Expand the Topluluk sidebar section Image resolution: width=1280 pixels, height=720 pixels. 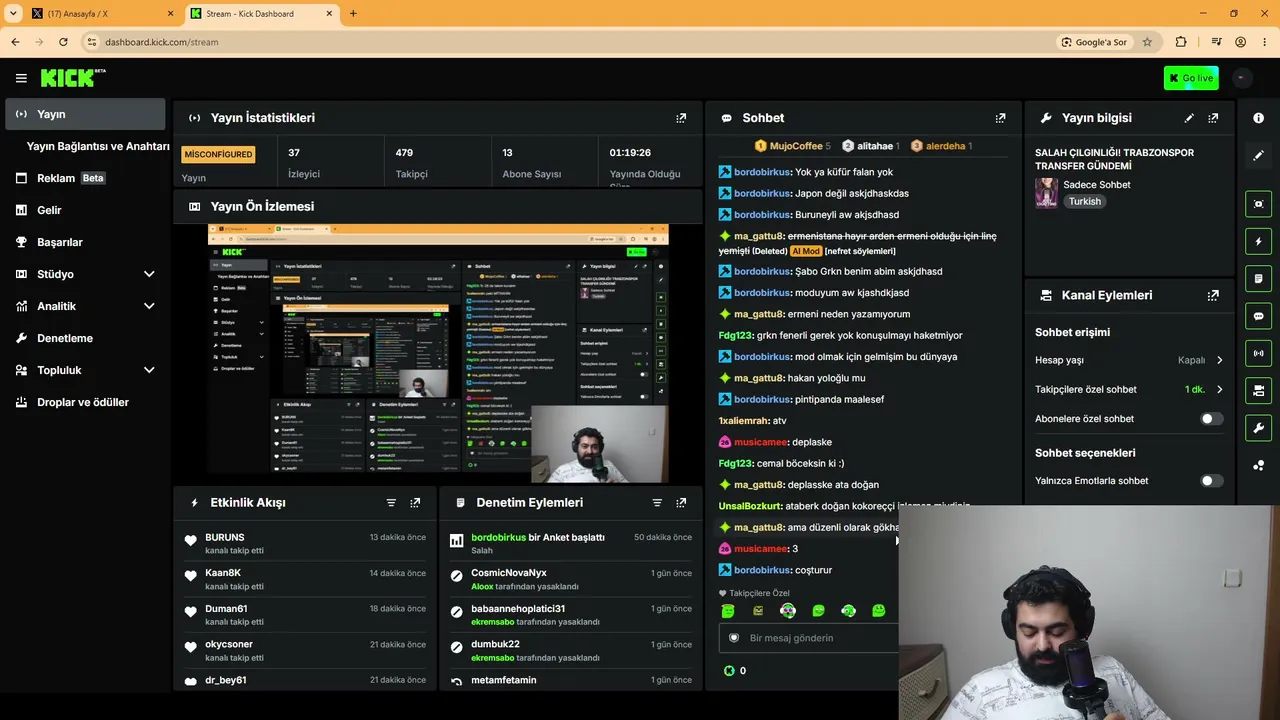pos(149,370)
